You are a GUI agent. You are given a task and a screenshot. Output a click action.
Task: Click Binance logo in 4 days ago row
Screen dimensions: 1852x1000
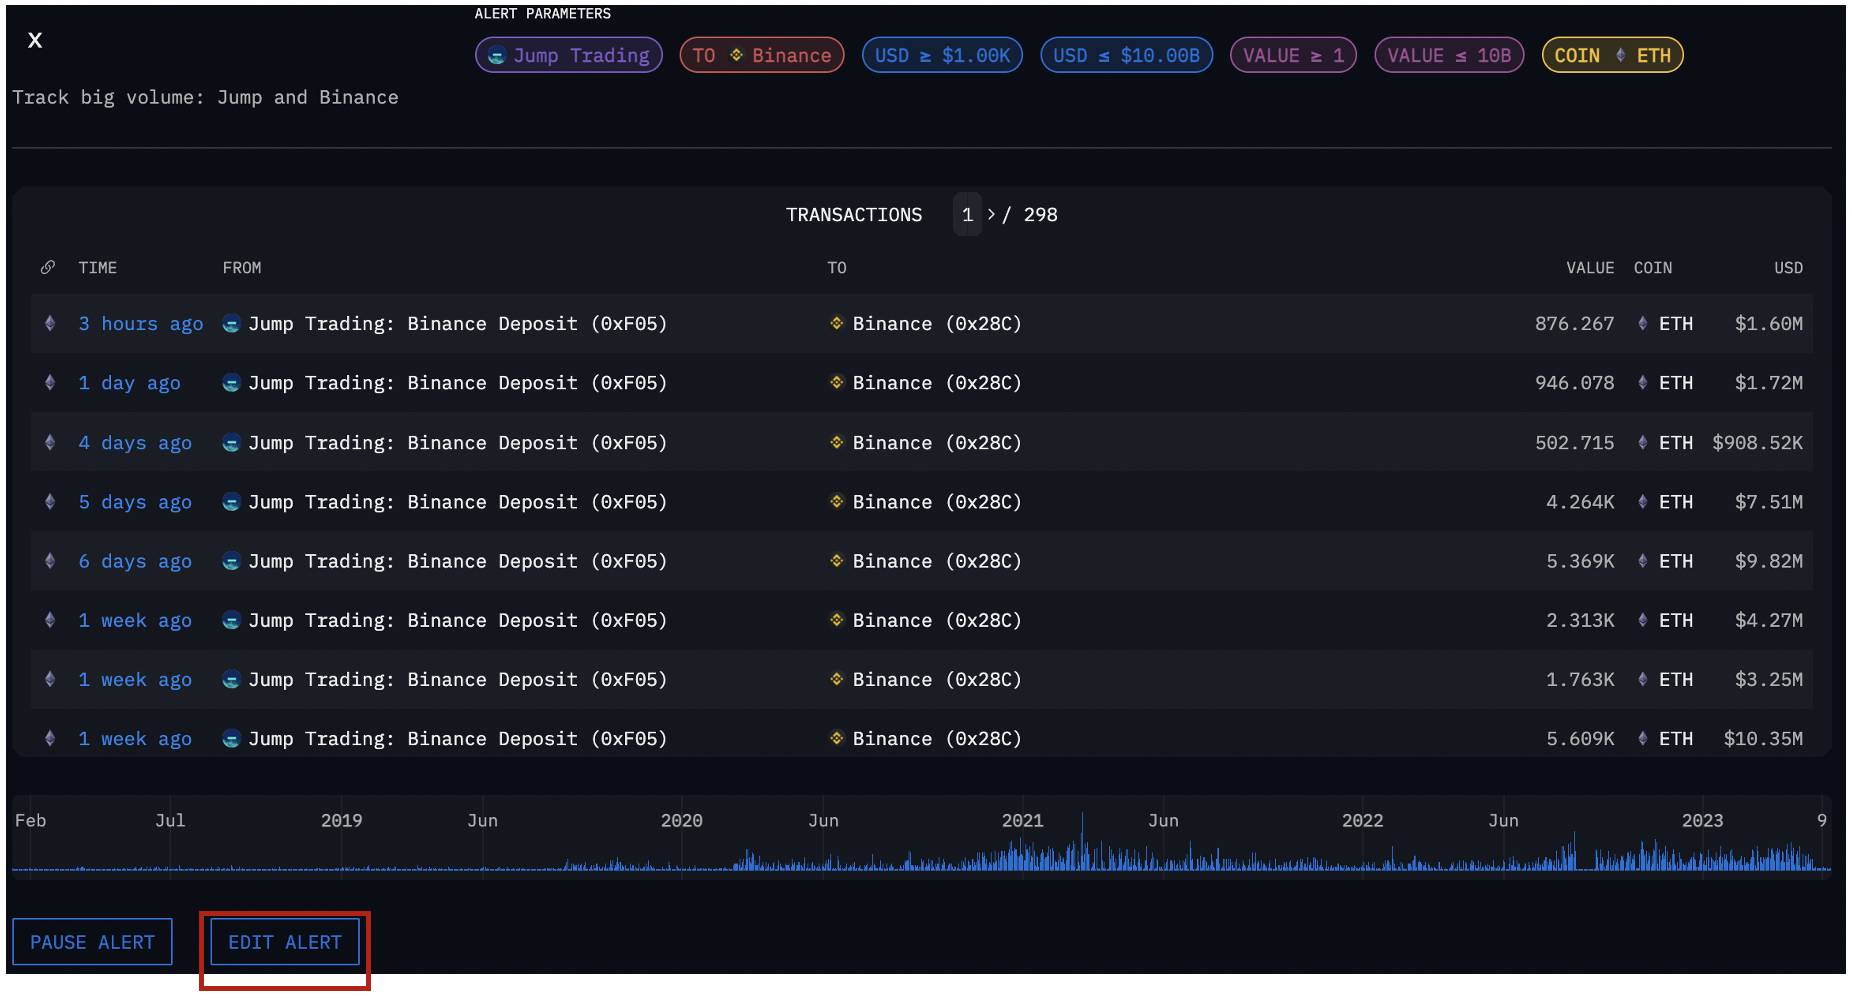(837, 442)
